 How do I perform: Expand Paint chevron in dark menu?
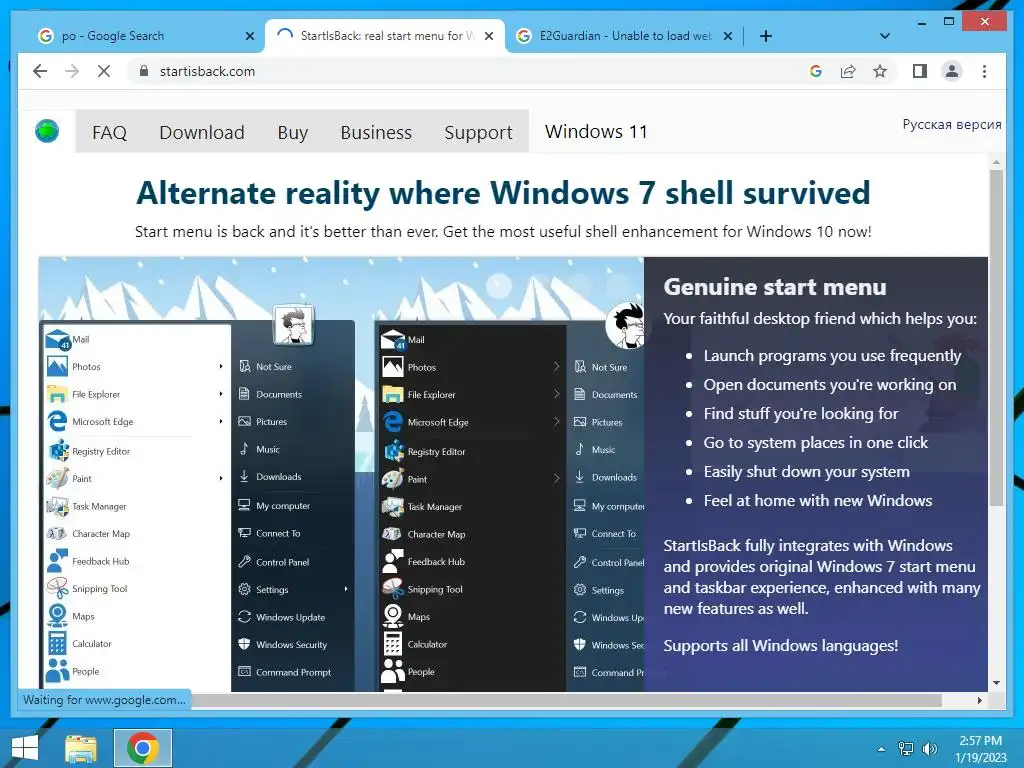pos(556,479)
